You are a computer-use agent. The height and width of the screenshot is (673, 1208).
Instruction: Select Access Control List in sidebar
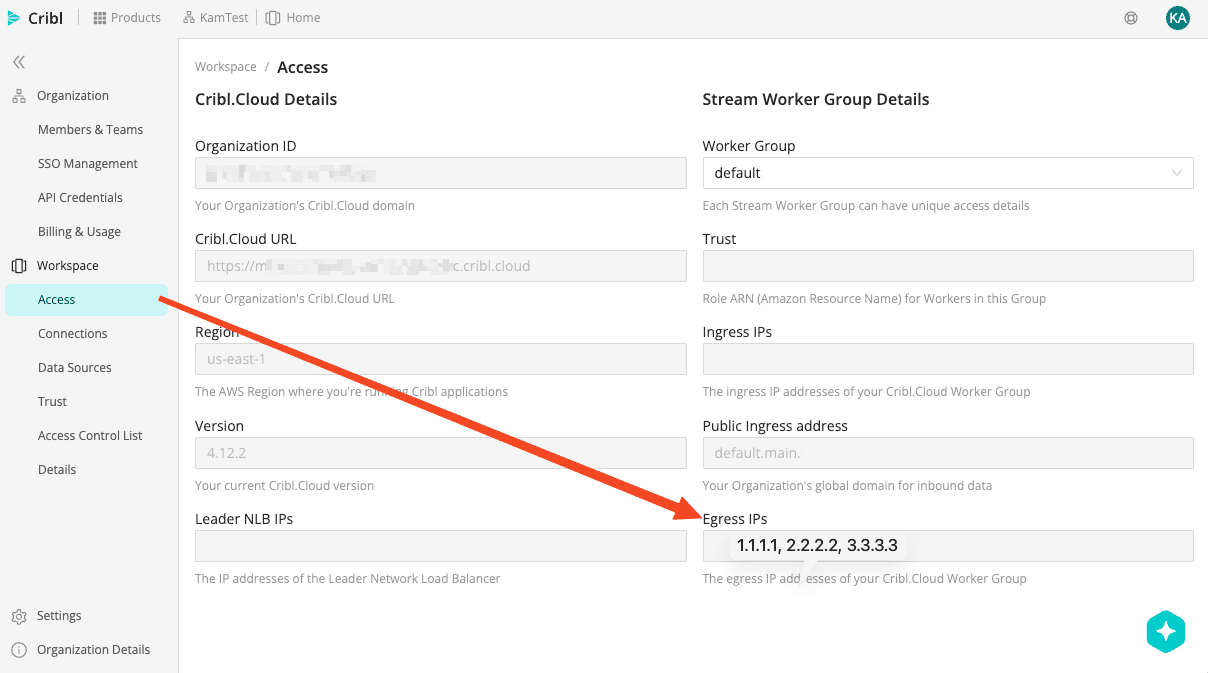pos(90,436)
